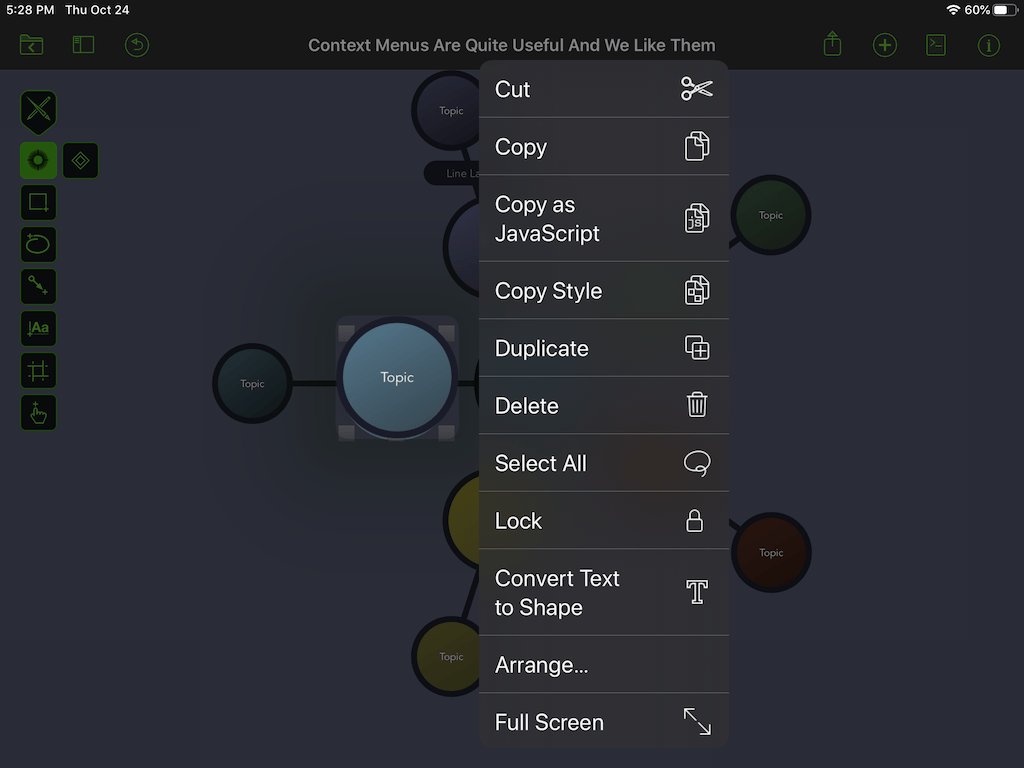Open the document browser folder icon
The height and width of the screenshot is (768, 1024).
tap(31, 45)
